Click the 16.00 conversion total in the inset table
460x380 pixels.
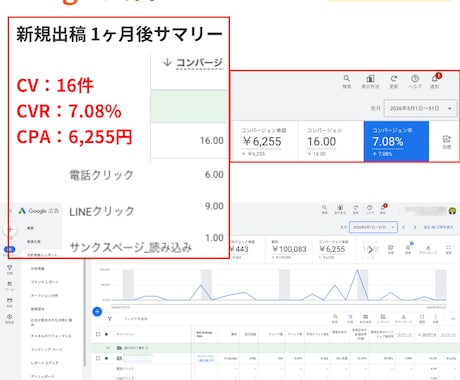click(212, 141)
